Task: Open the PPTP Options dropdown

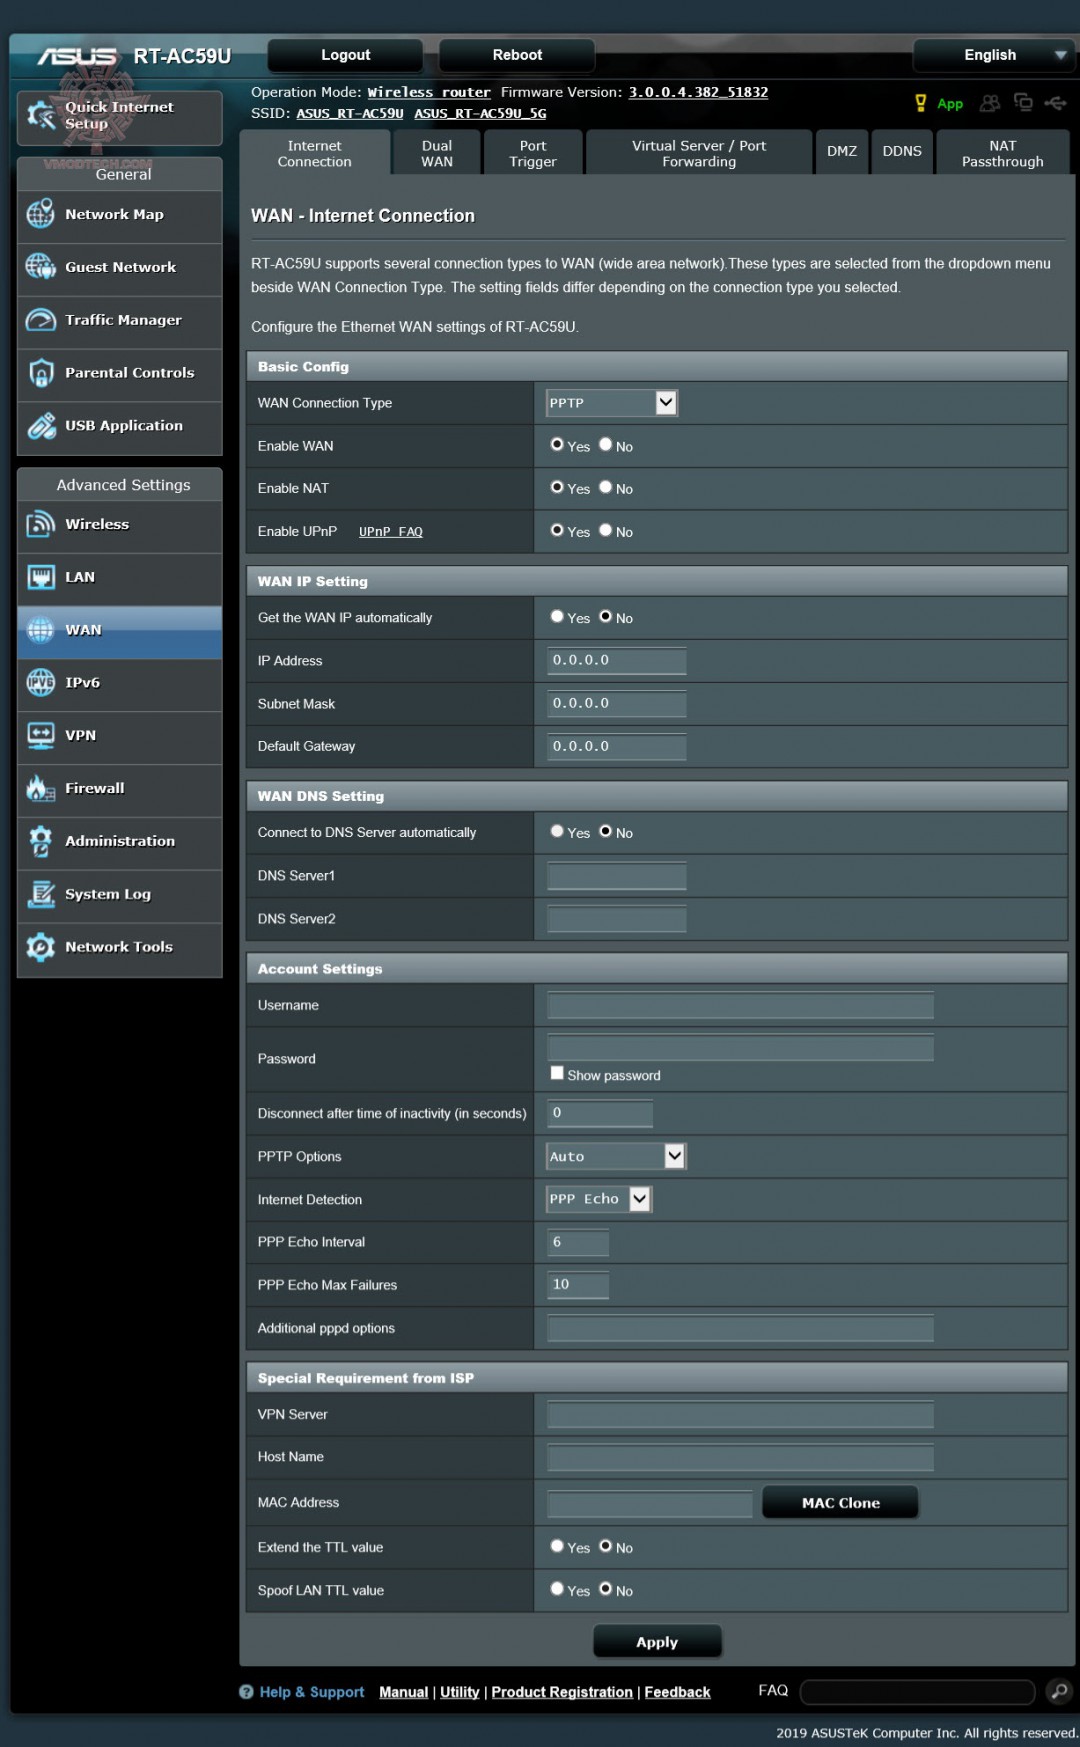Action: point(616,1156)
